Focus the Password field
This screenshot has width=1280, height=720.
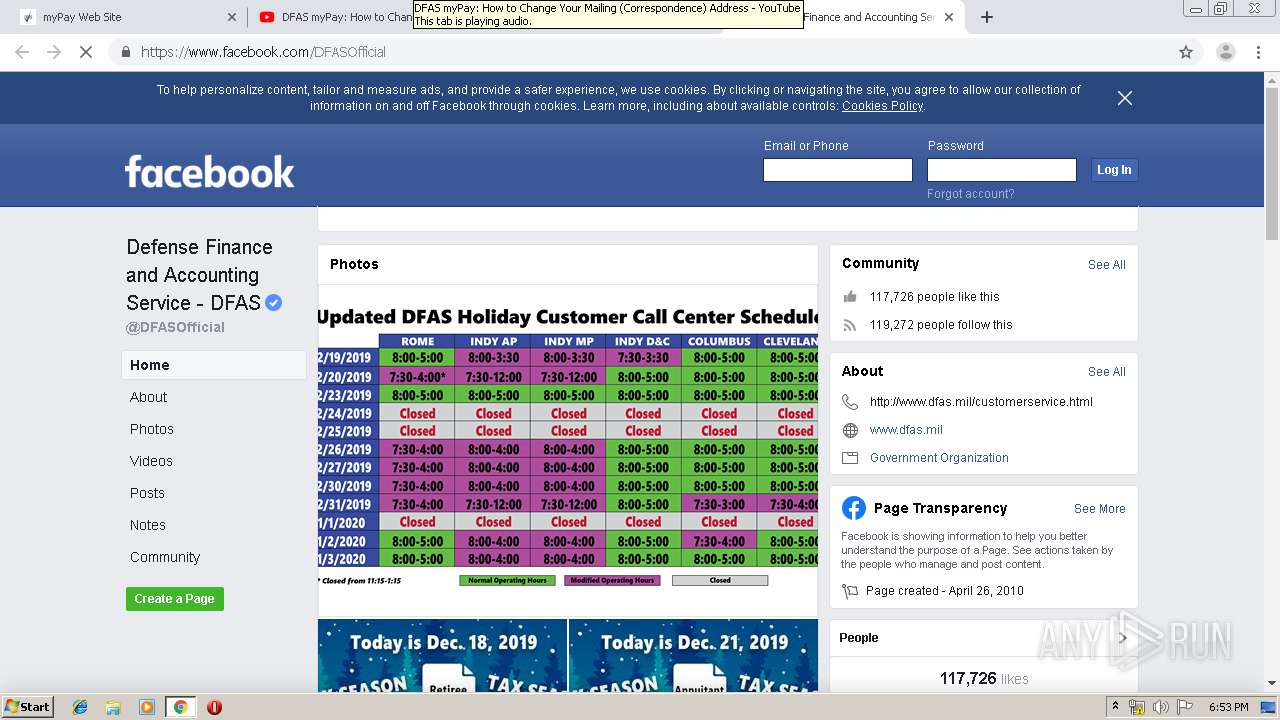click(1002, 170)
